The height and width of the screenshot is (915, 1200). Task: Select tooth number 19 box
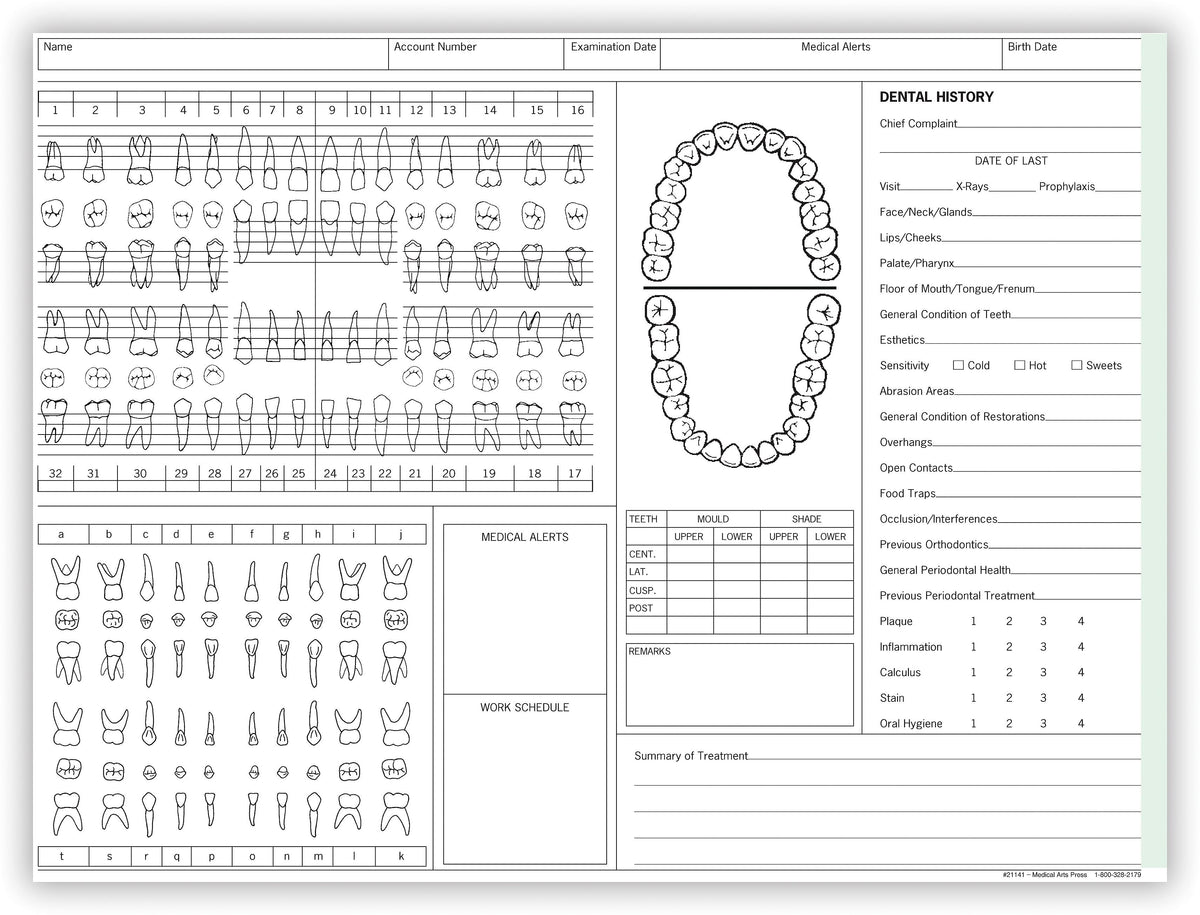tap(489, 473)
